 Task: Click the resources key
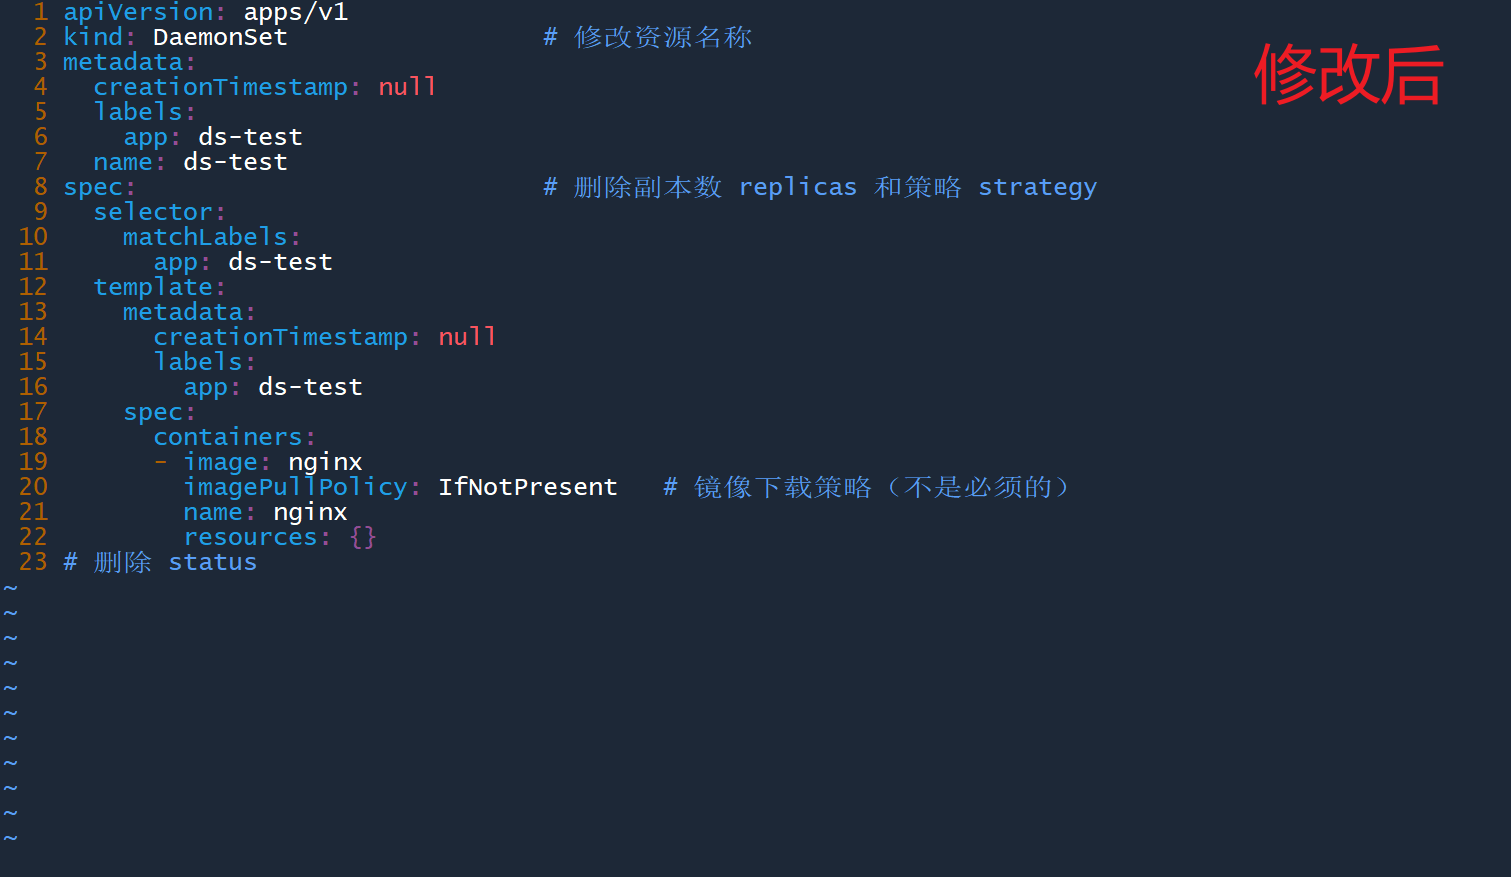[250, 537]
